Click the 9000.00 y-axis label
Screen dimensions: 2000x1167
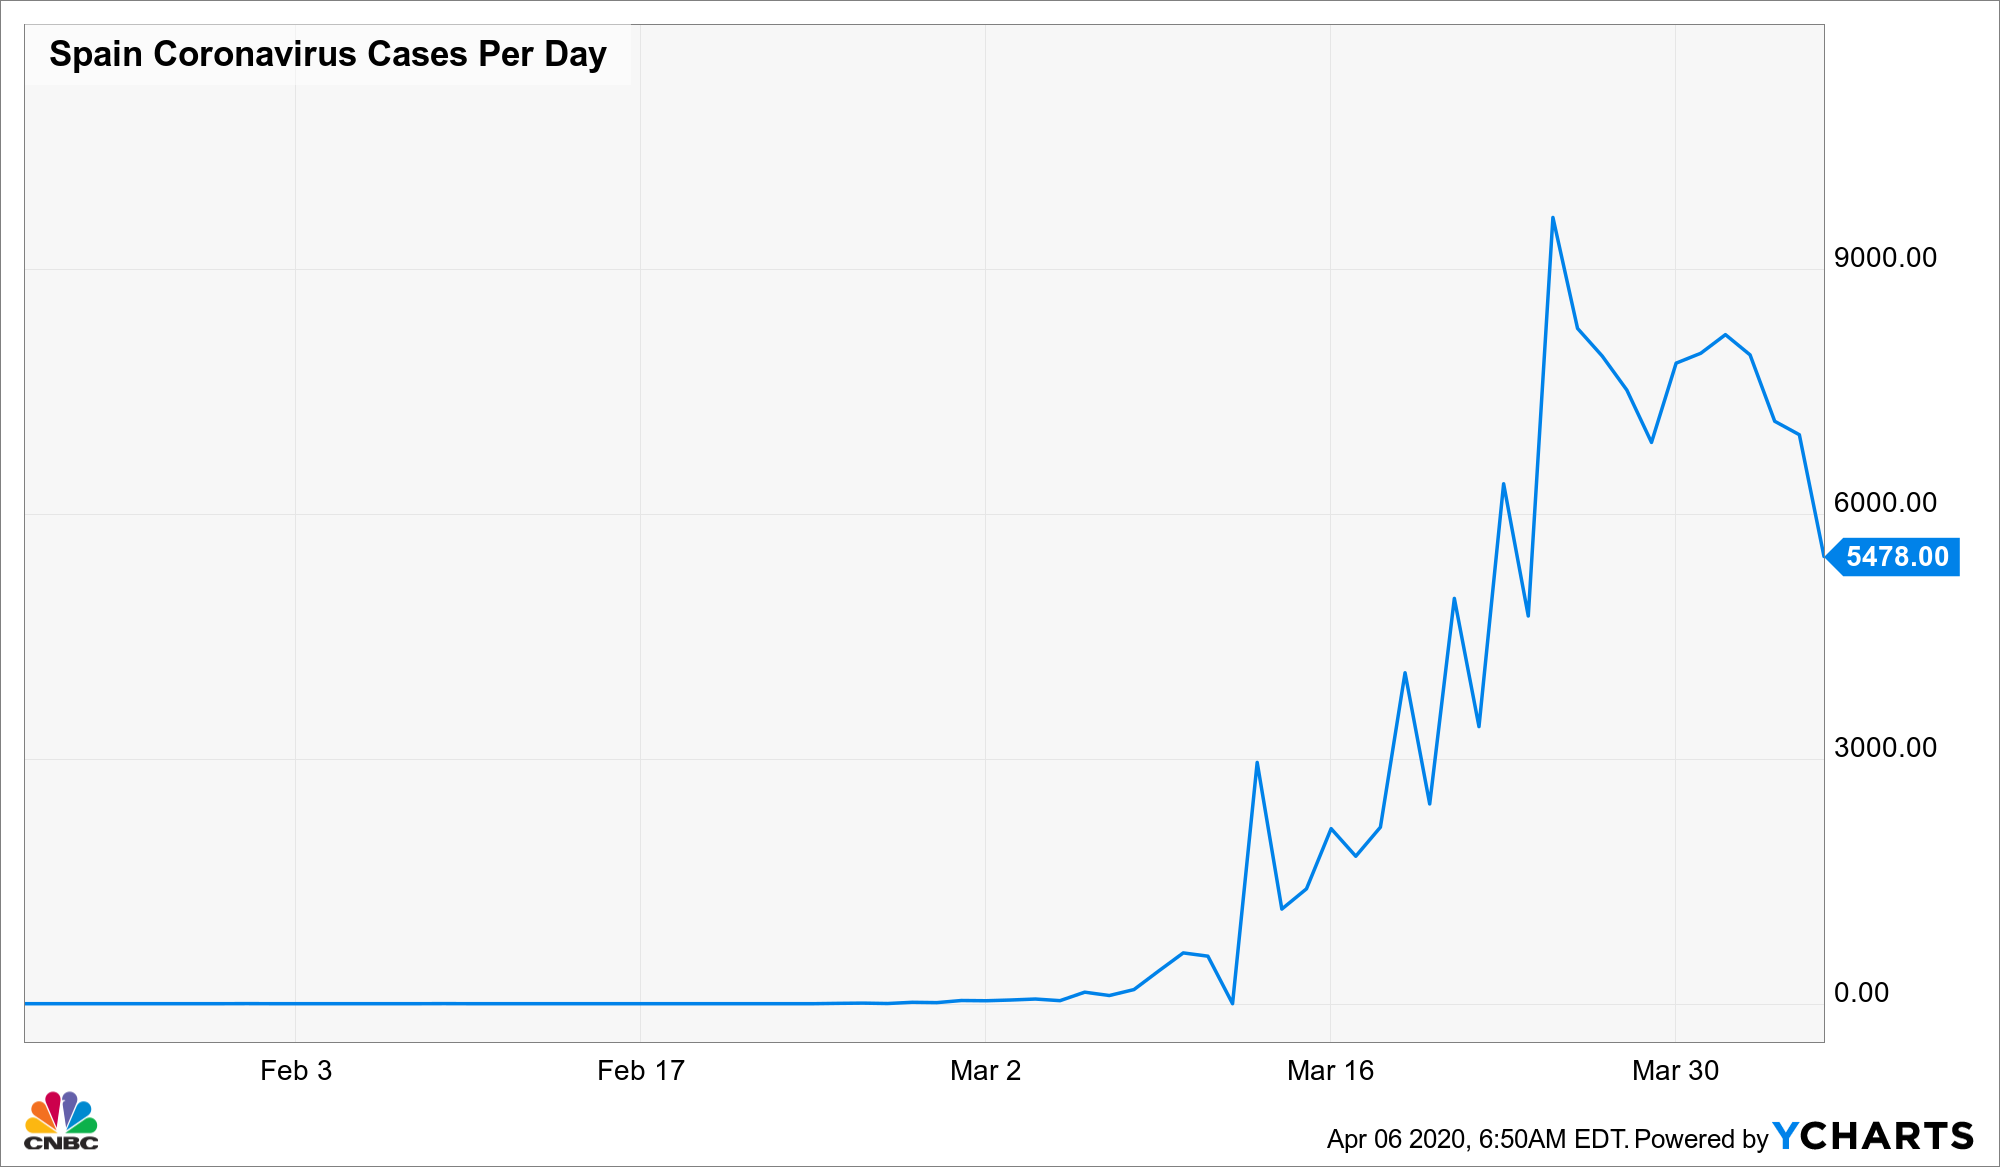pyautogui.click(x=1885, y=257)
